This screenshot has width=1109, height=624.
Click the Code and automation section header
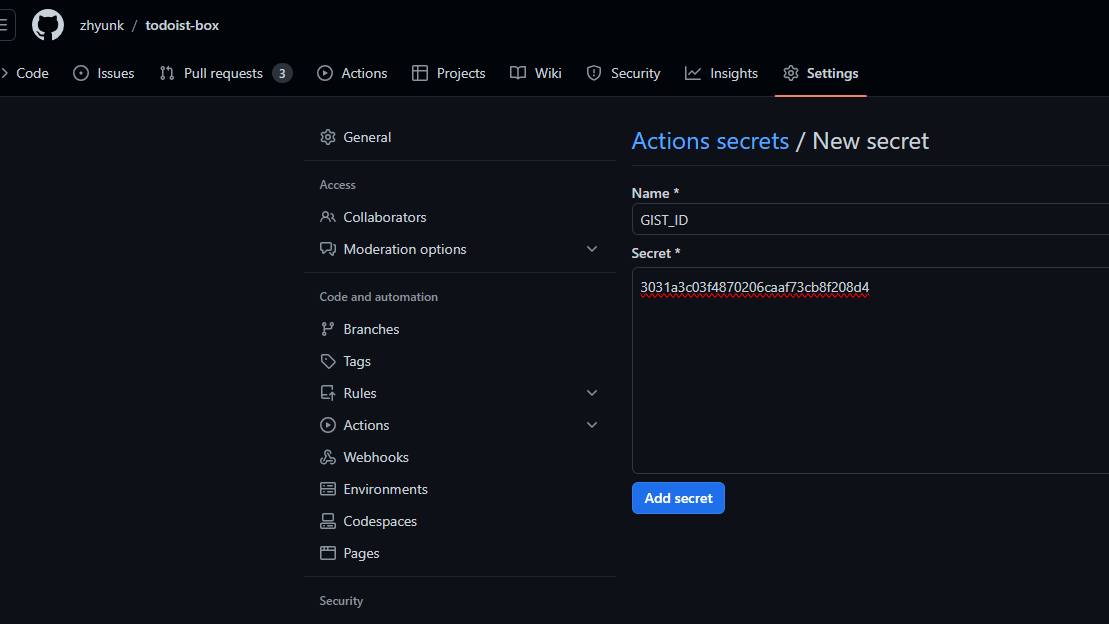tap(378, 297)
